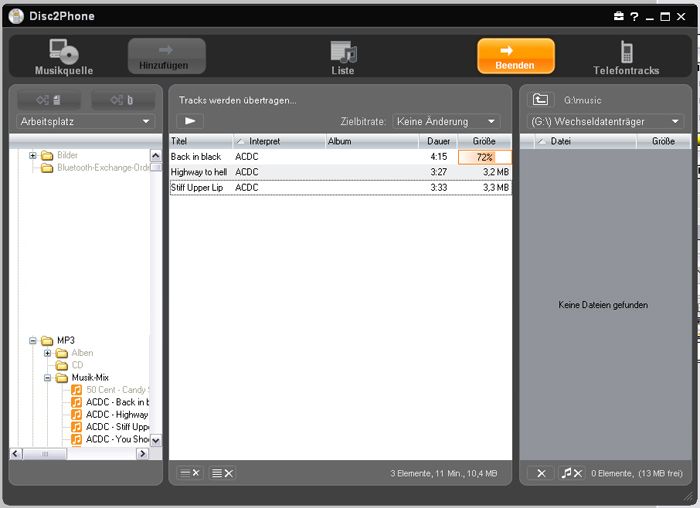Open the Zielbitrate Keine Änderung dropdown

(446, 121)
